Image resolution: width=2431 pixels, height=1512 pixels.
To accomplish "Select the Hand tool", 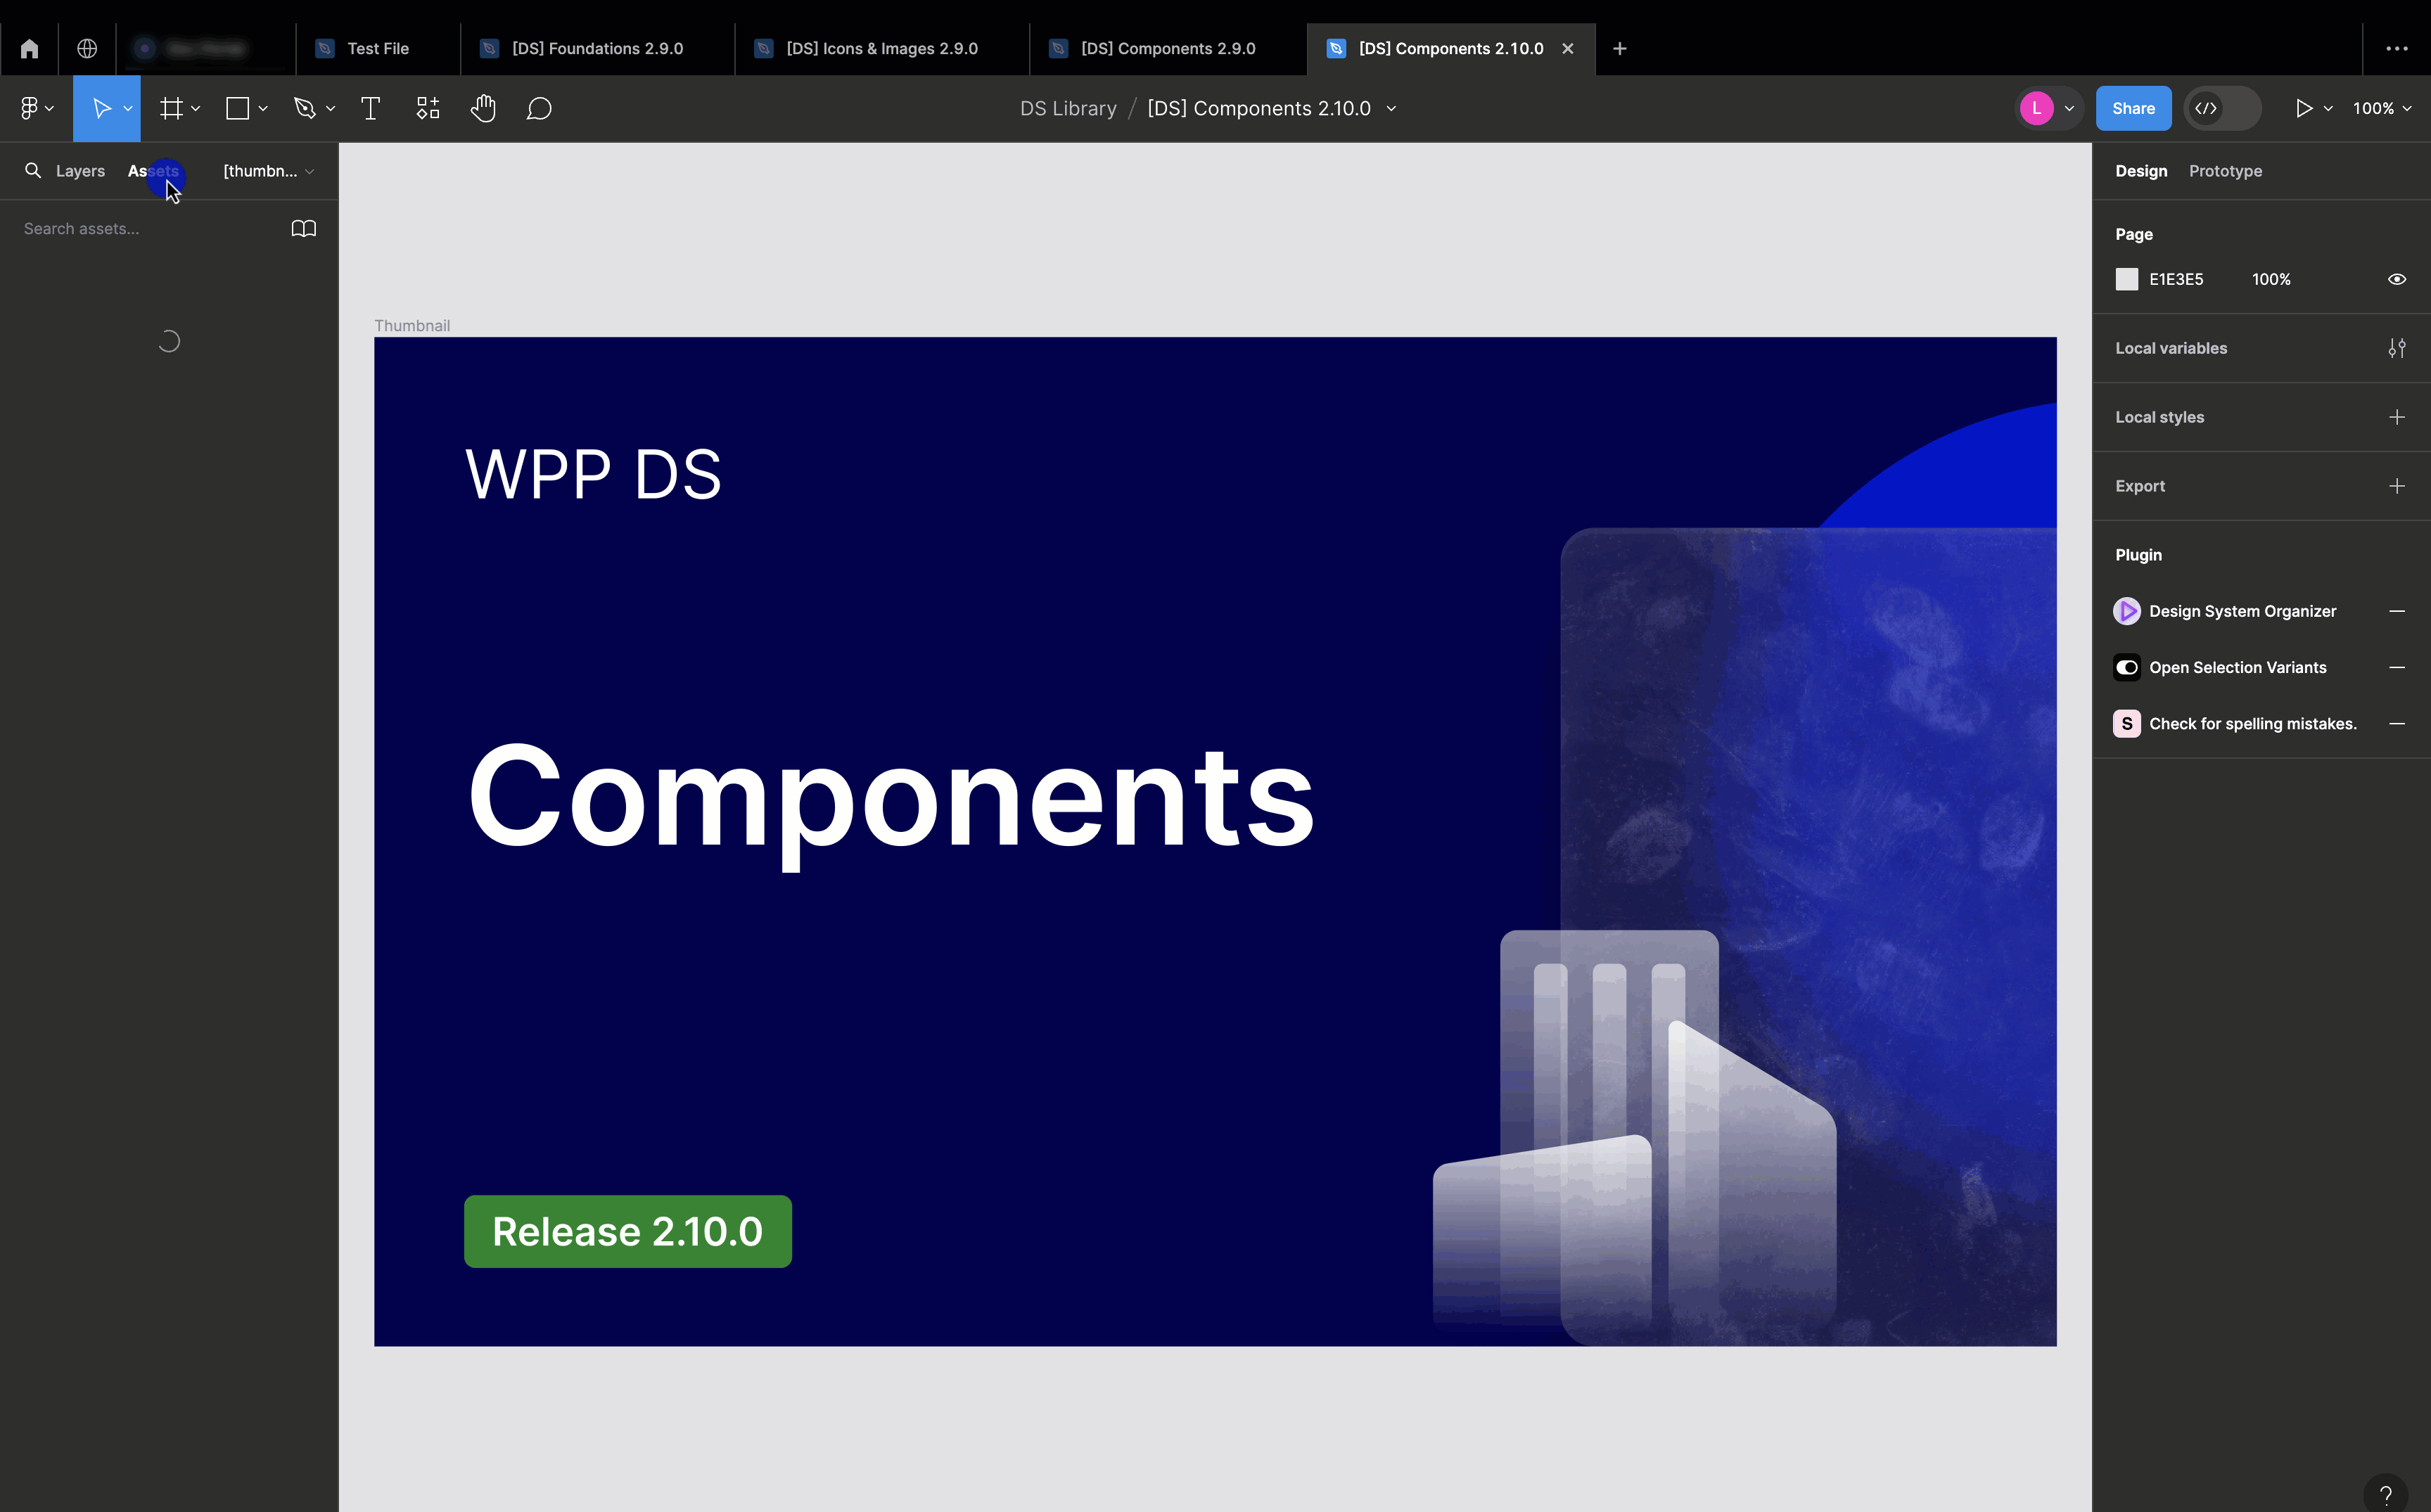I will coord(483,108).
